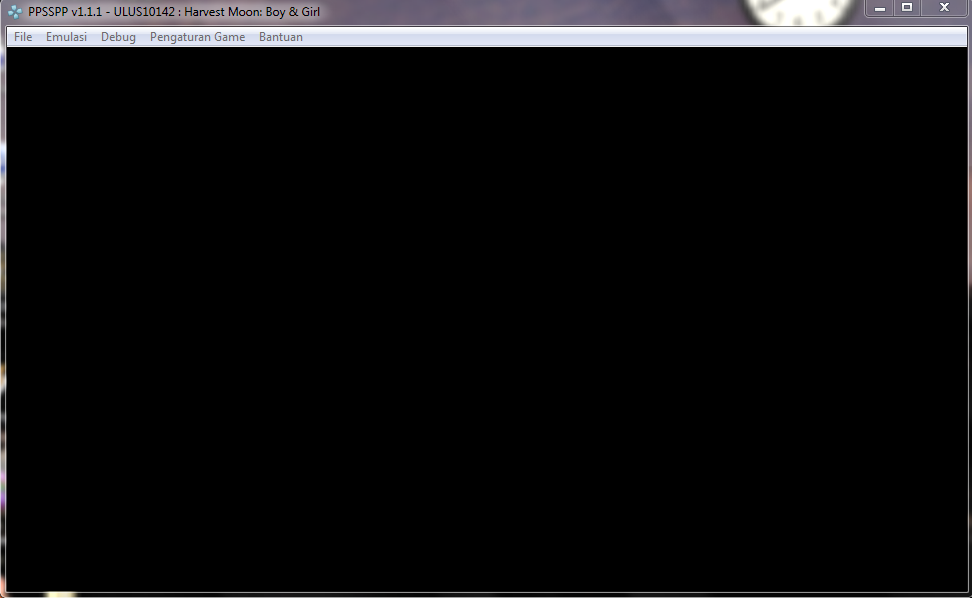
Task: Click the 'PPSSPP v1.1.1' version text in title bar
Action: click(65, 12)
